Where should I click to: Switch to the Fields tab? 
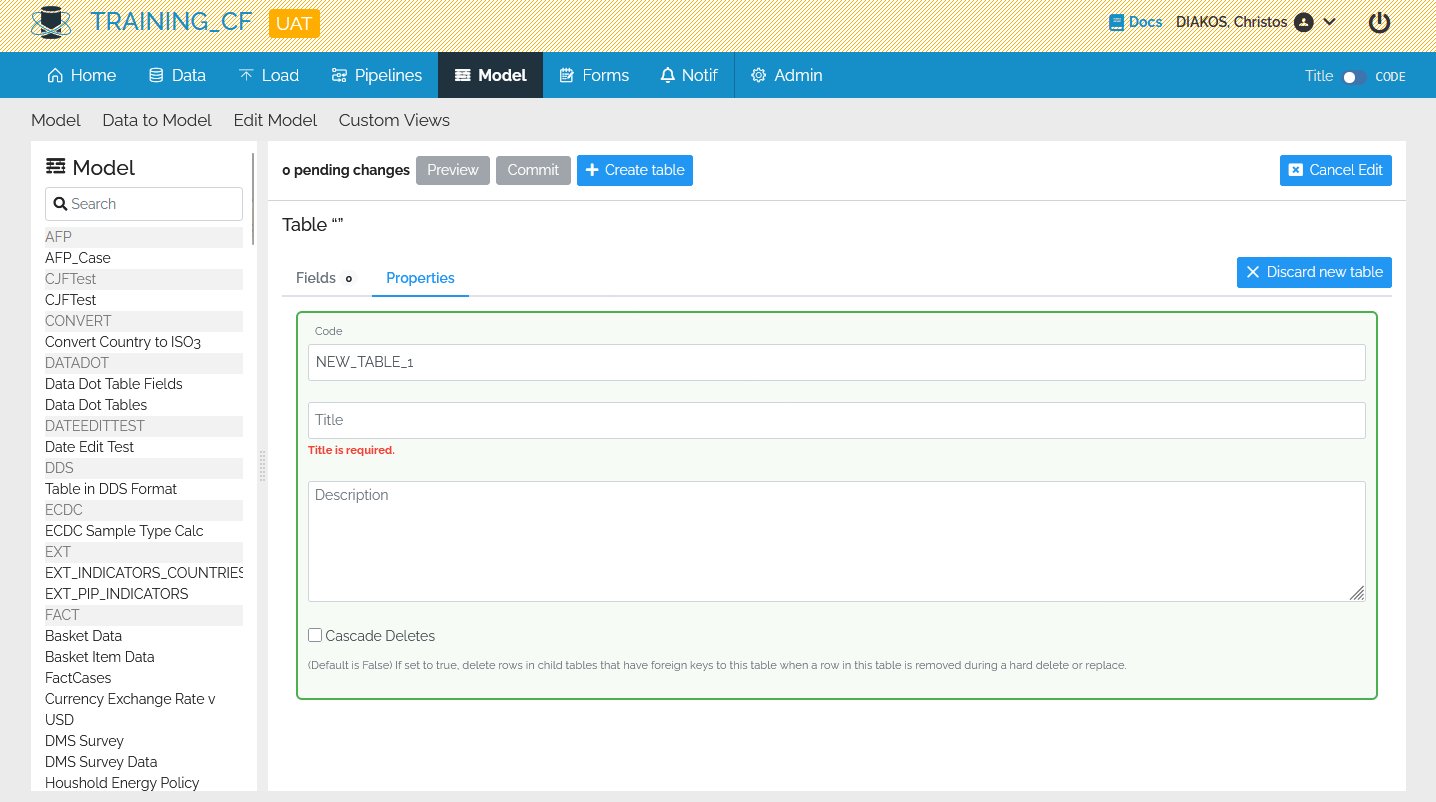tap(316, 278)
